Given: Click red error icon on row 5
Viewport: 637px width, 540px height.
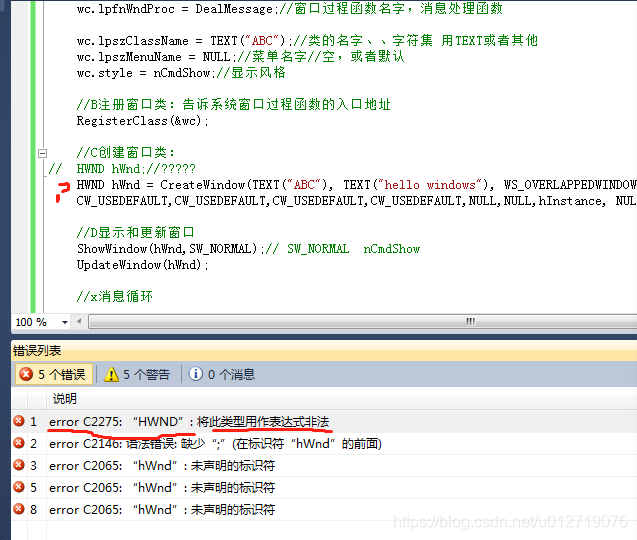Looking at the screenshot, I should point(19,487).
